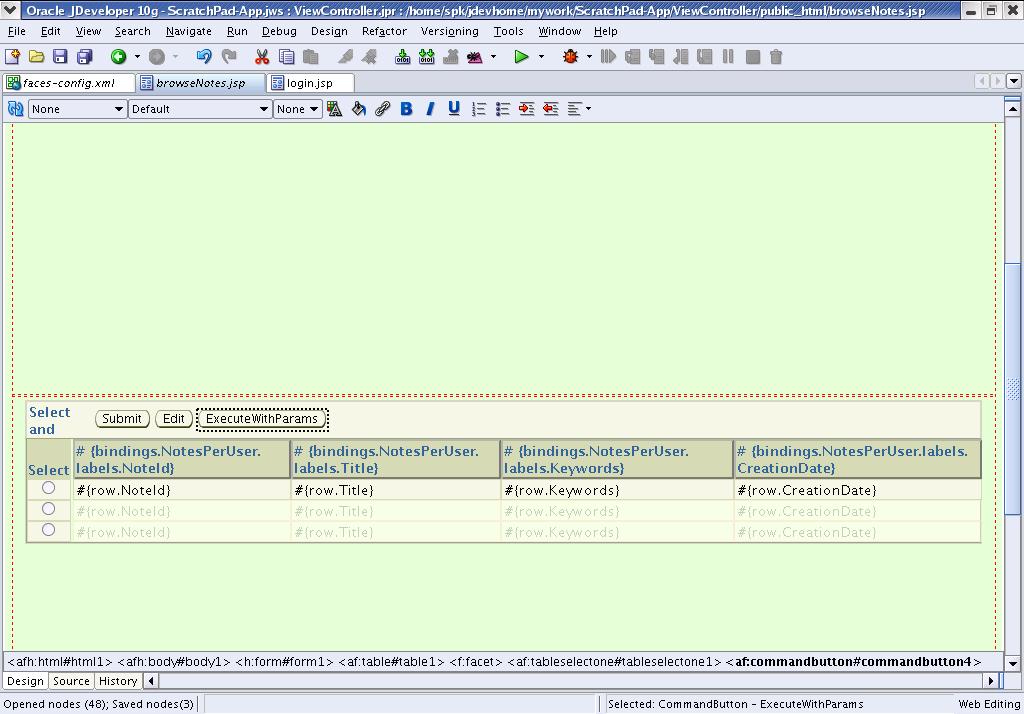Open the Refactor menu

[x=384, y=31]
